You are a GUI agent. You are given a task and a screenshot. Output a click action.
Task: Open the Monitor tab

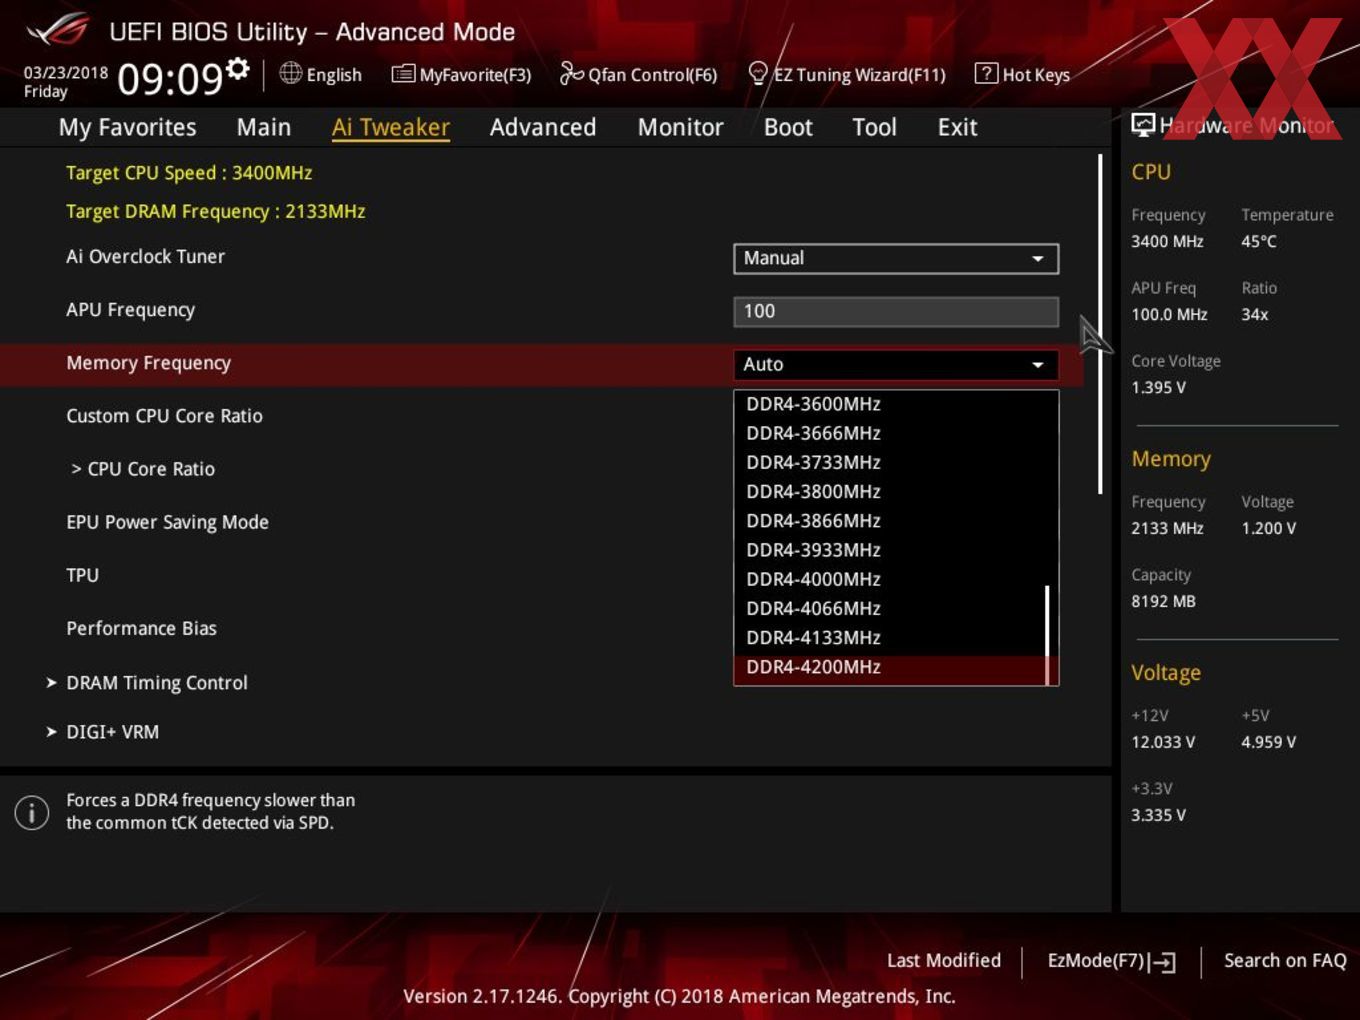tap(680, 127)
